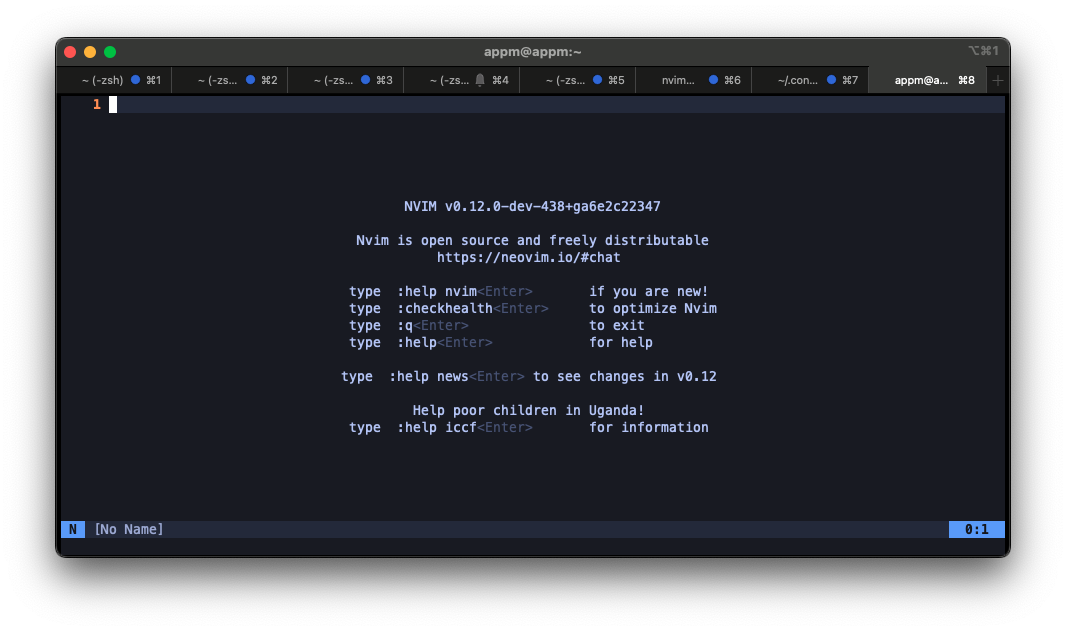Open the https://neovim.io/#chat link
The height and width of the screenshot is (631, 1066).
[x=528, y=257]
